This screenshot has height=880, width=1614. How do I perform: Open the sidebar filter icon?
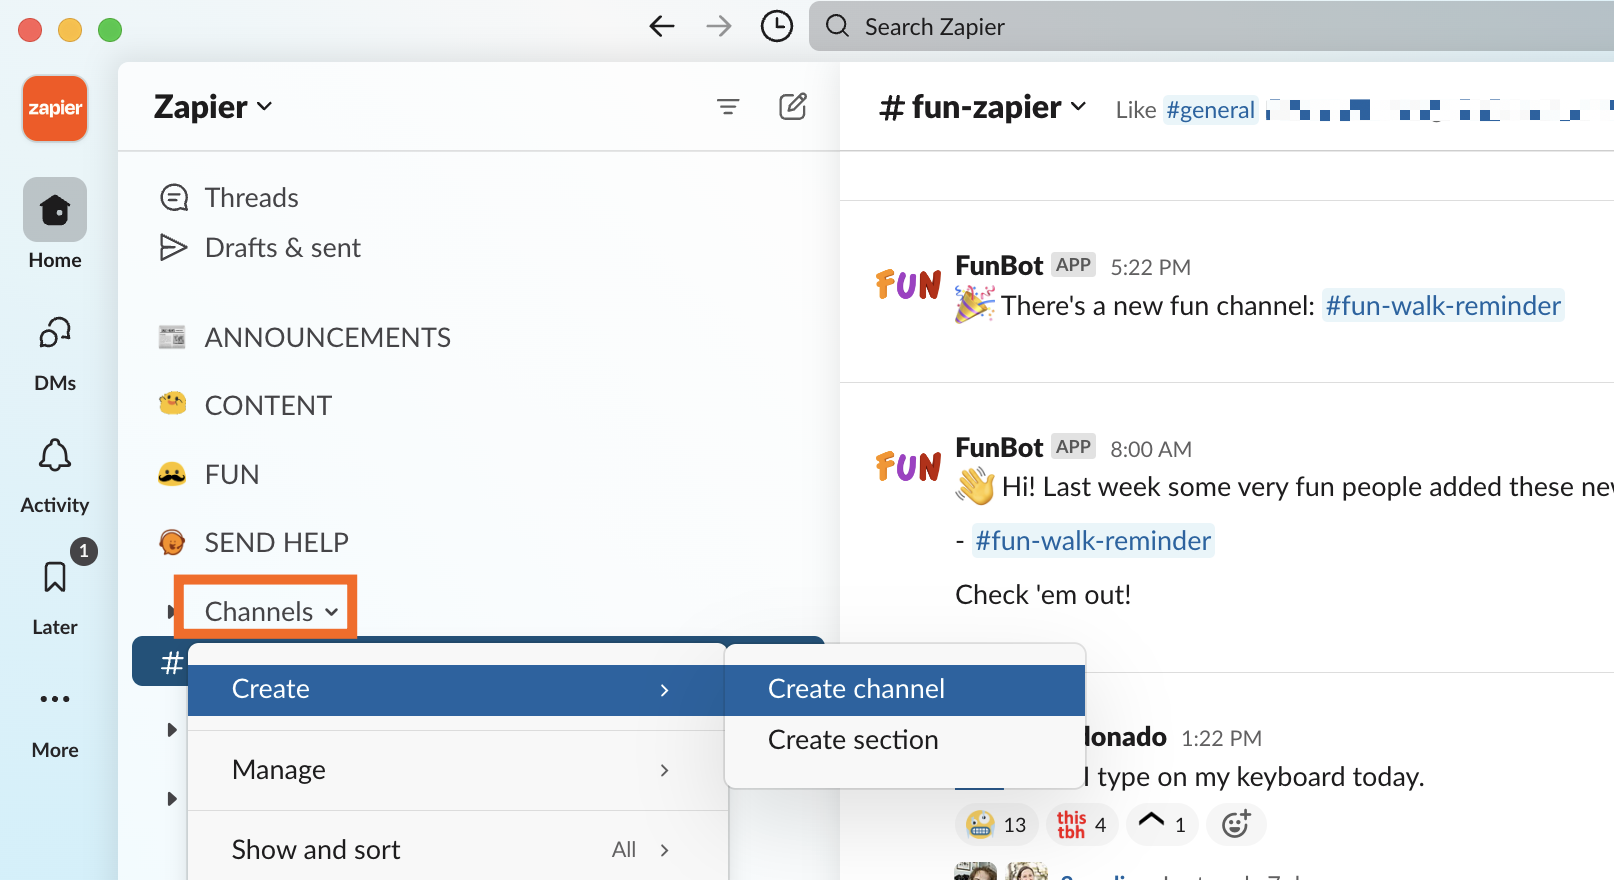pyautogui.click(x=728, y=106)
